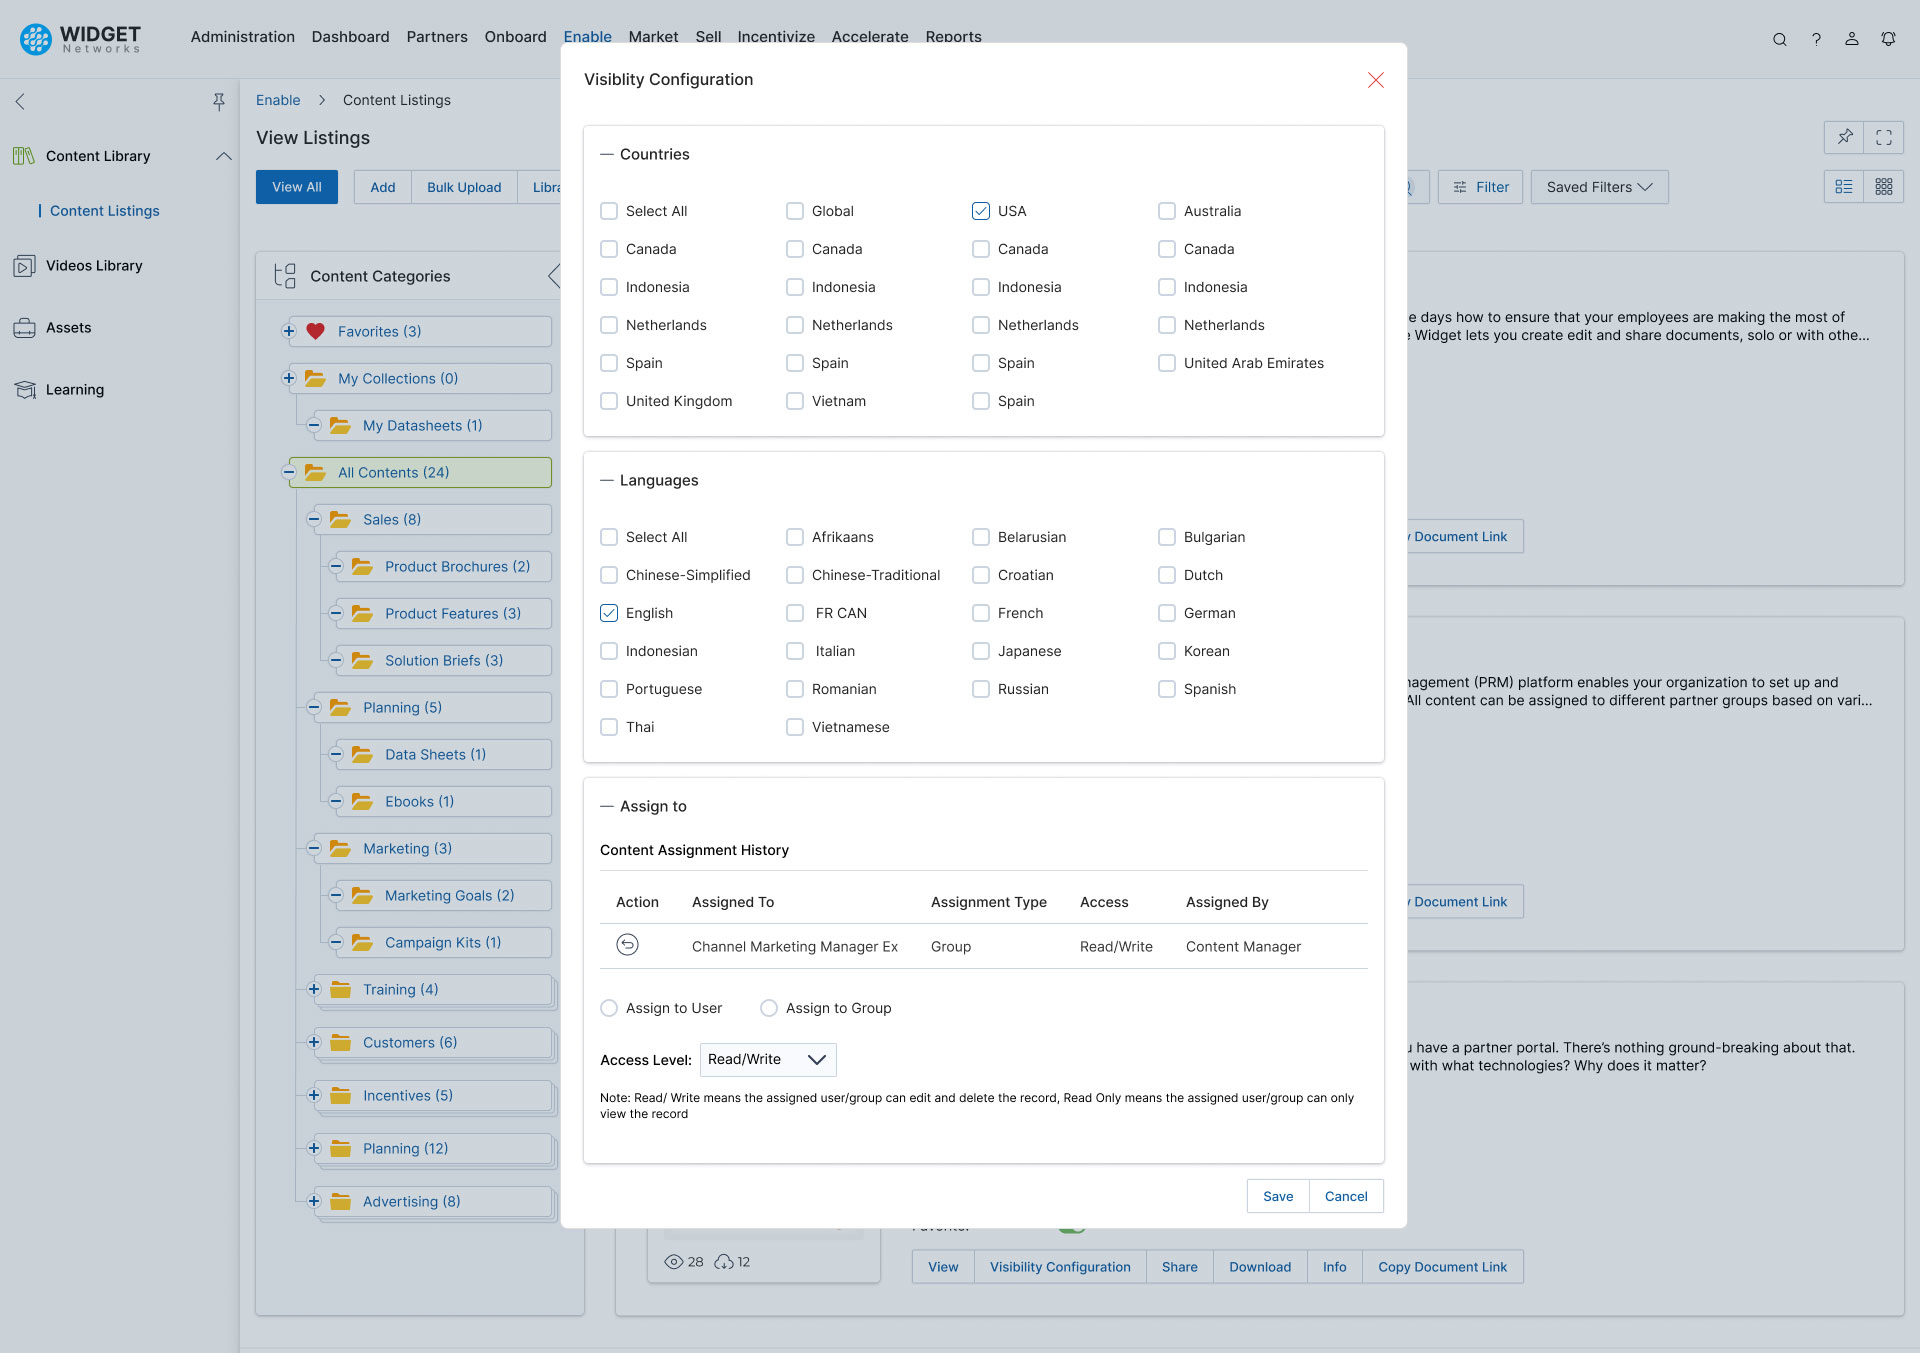Open the user profile icon

pos(1852,39)
